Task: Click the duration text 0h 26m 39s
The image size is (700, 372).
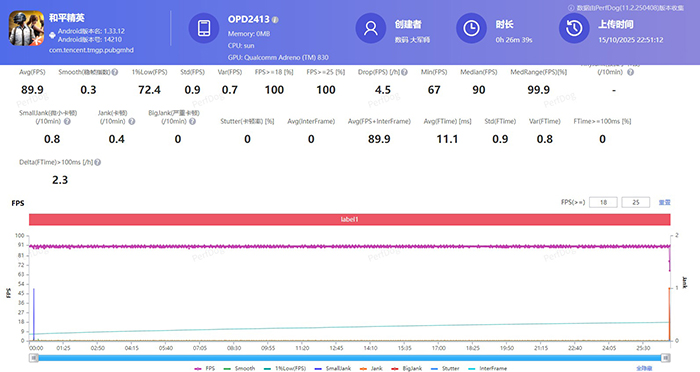Action: coord(514,40)
